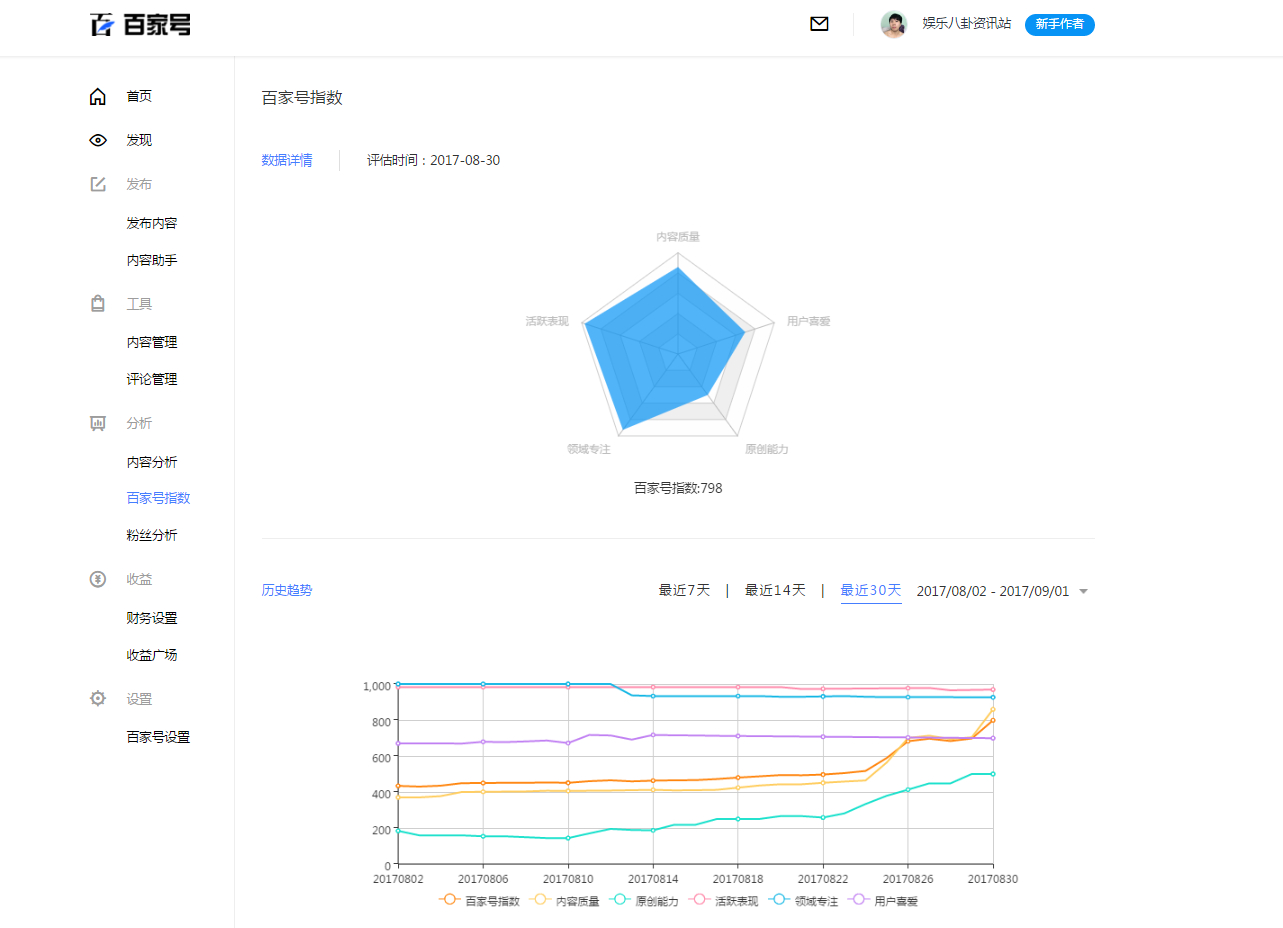1283x928 pixels.
Task: Select 百家号指数 in the sidebar
Action: 158,498
